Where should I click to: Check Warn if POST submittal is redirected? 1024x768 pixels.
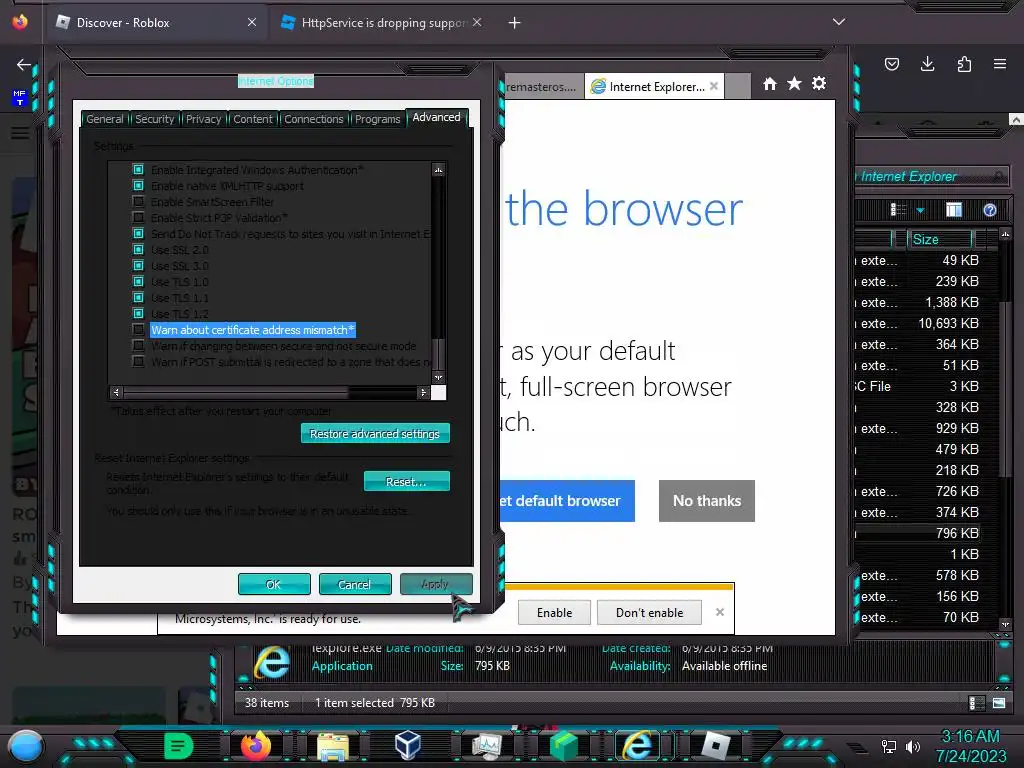(x=138, y=362)
